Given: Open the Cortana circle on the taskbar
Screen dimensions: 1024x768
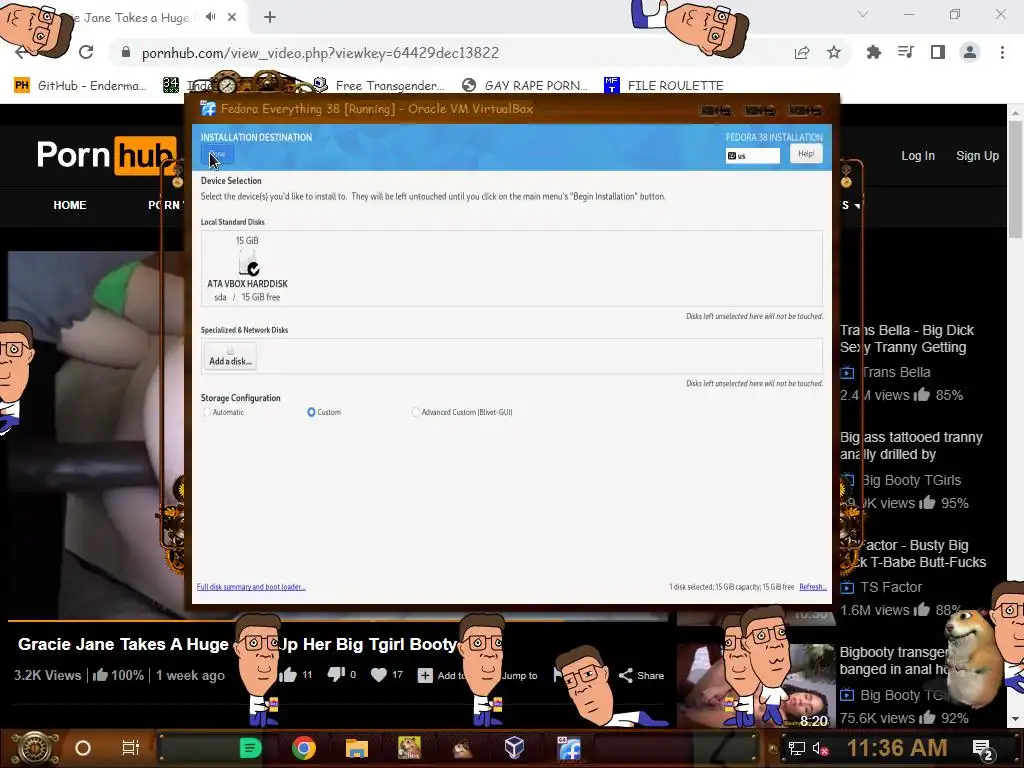Looking at the screenshot, I should click(x=83, y=748).
